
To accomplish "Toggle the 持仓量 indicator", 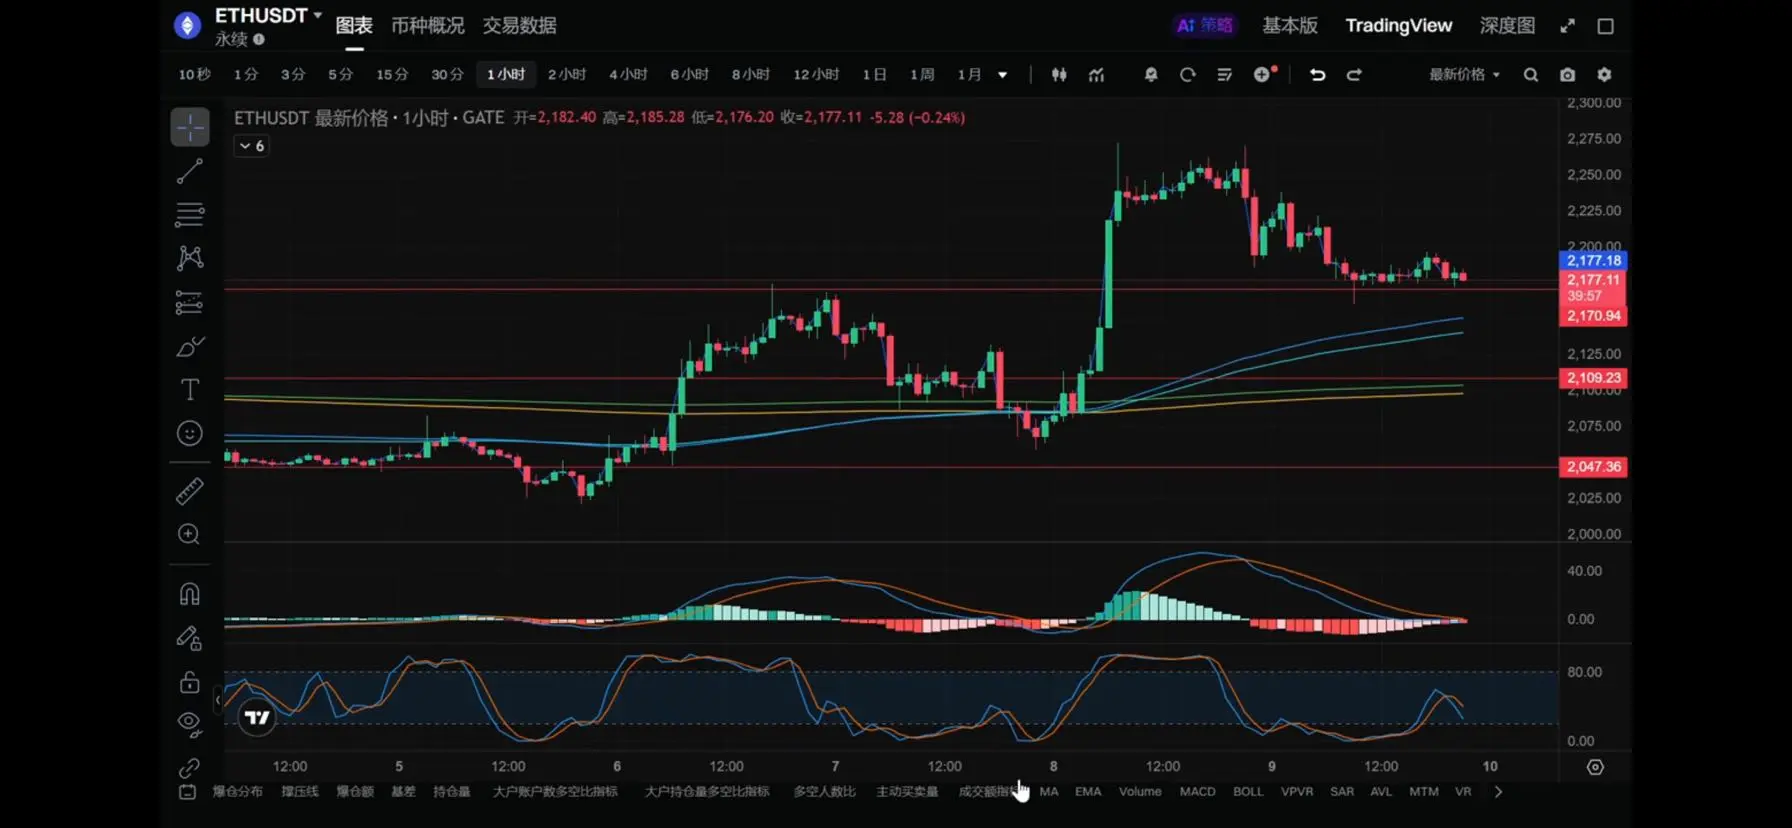I will (x=451, y=792).
